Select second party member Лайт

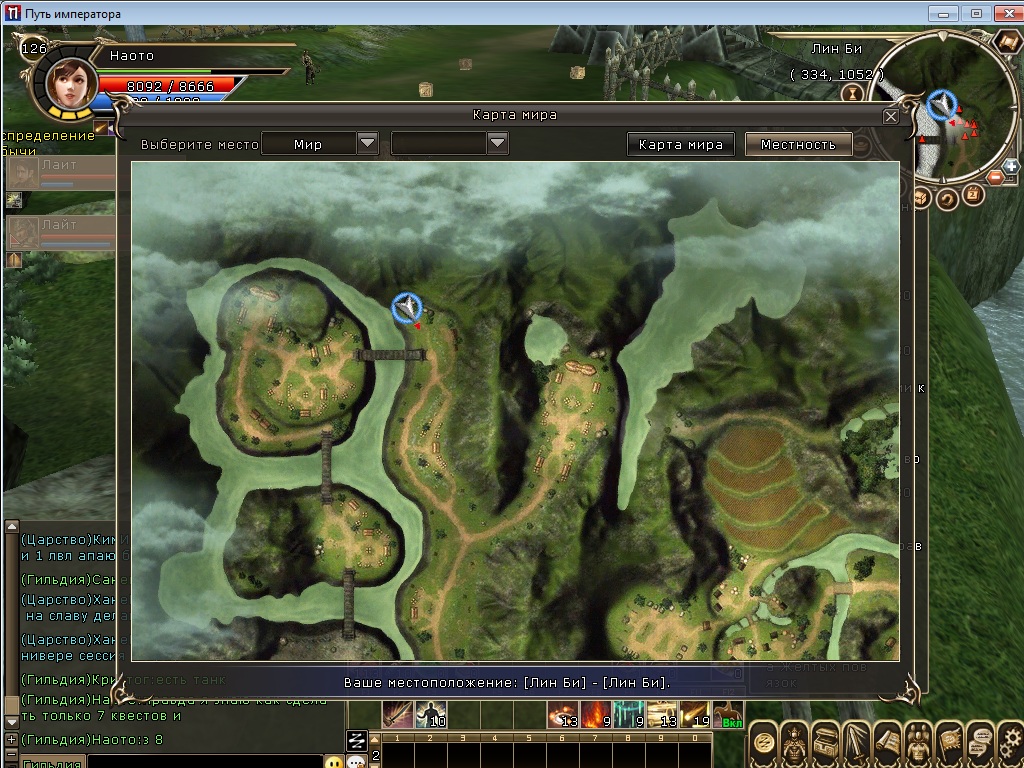60,233
